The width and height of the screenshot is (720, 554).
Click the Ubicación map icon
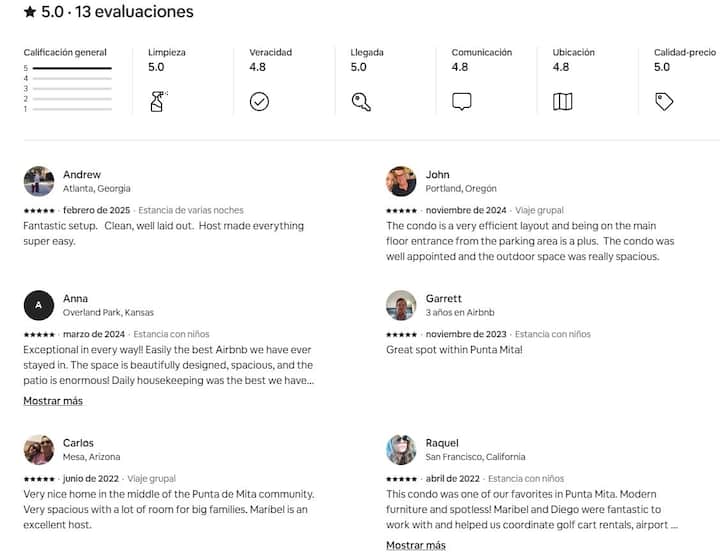[x=562, y=101]
